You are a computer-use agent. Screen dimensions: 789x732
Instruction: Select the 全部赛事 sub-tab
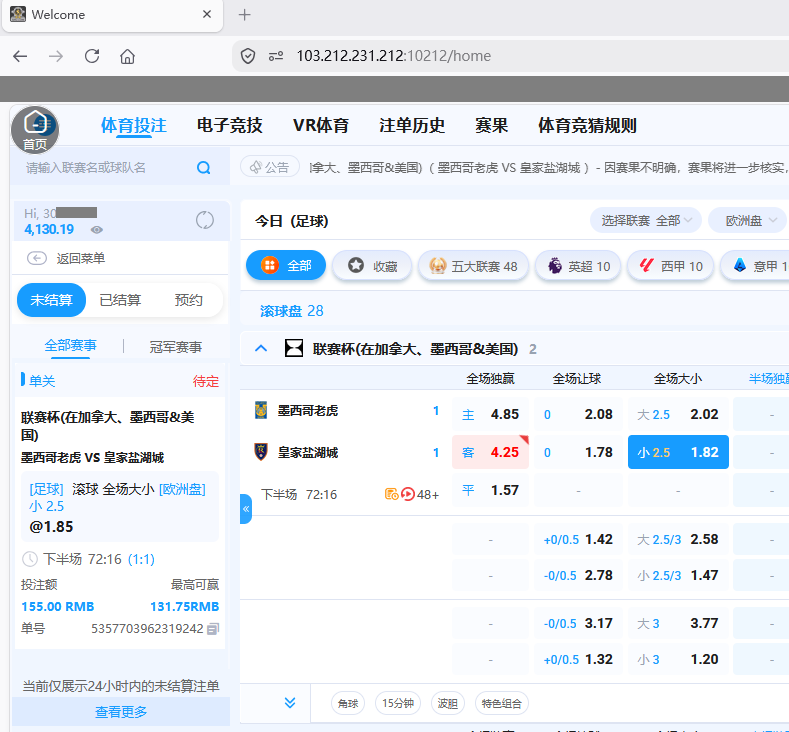pos(70,346)
